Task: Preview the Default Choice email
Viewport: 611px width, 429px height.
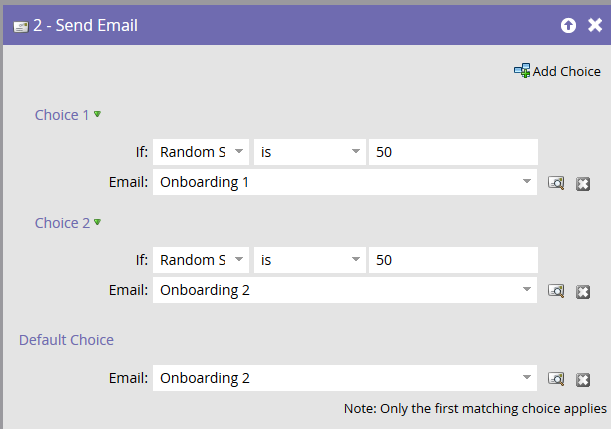Action: [556, 379]
